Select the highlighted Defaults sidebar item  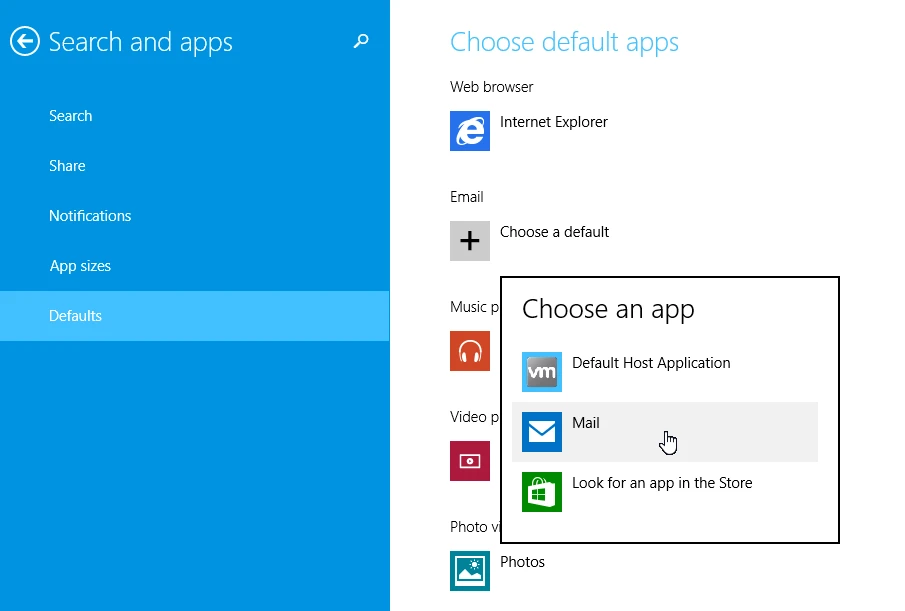coord(76,316)
